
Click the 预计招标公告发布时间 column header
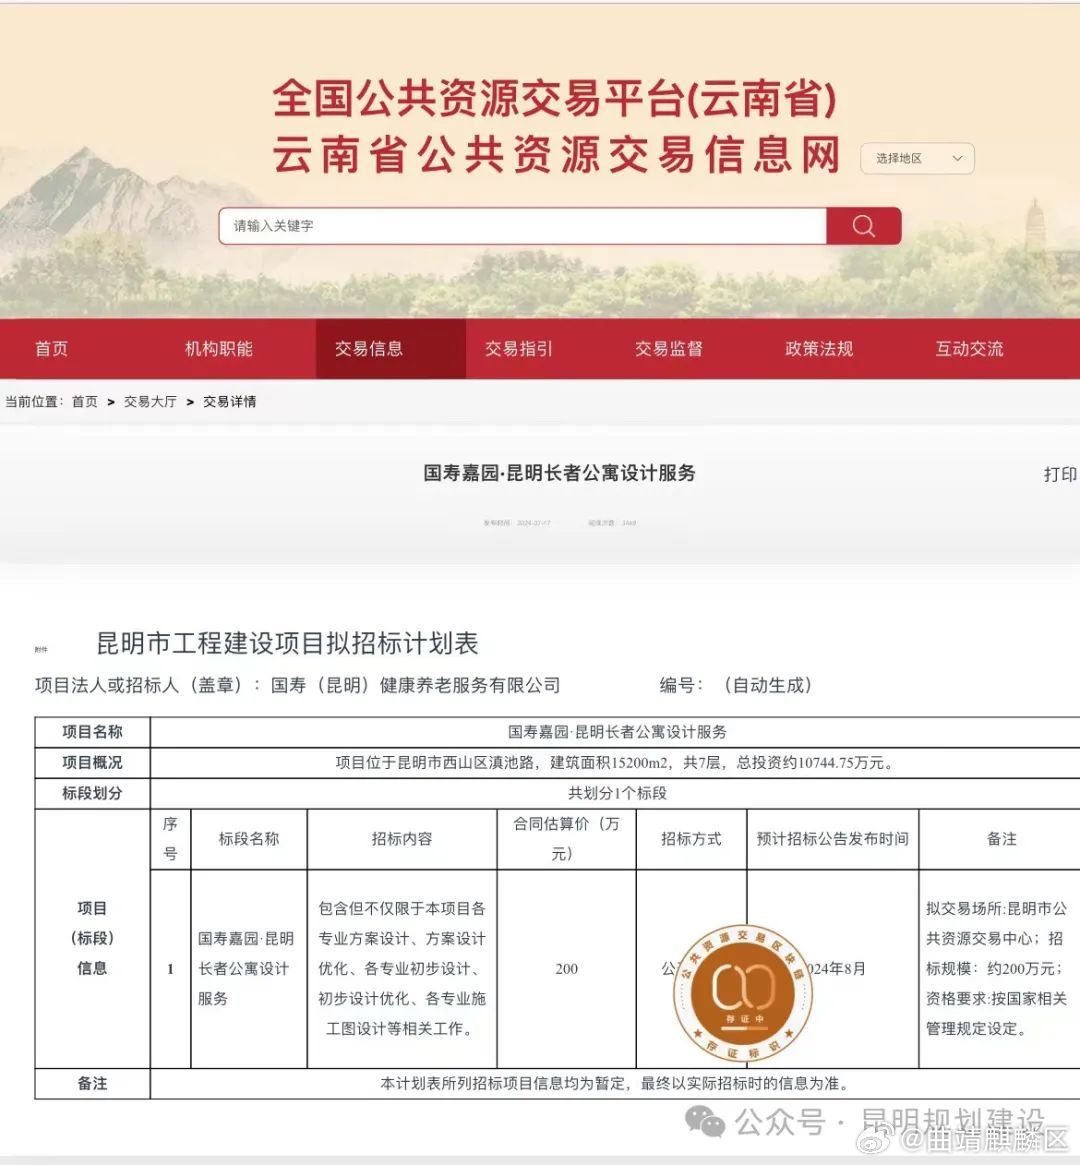coord(833,839)
